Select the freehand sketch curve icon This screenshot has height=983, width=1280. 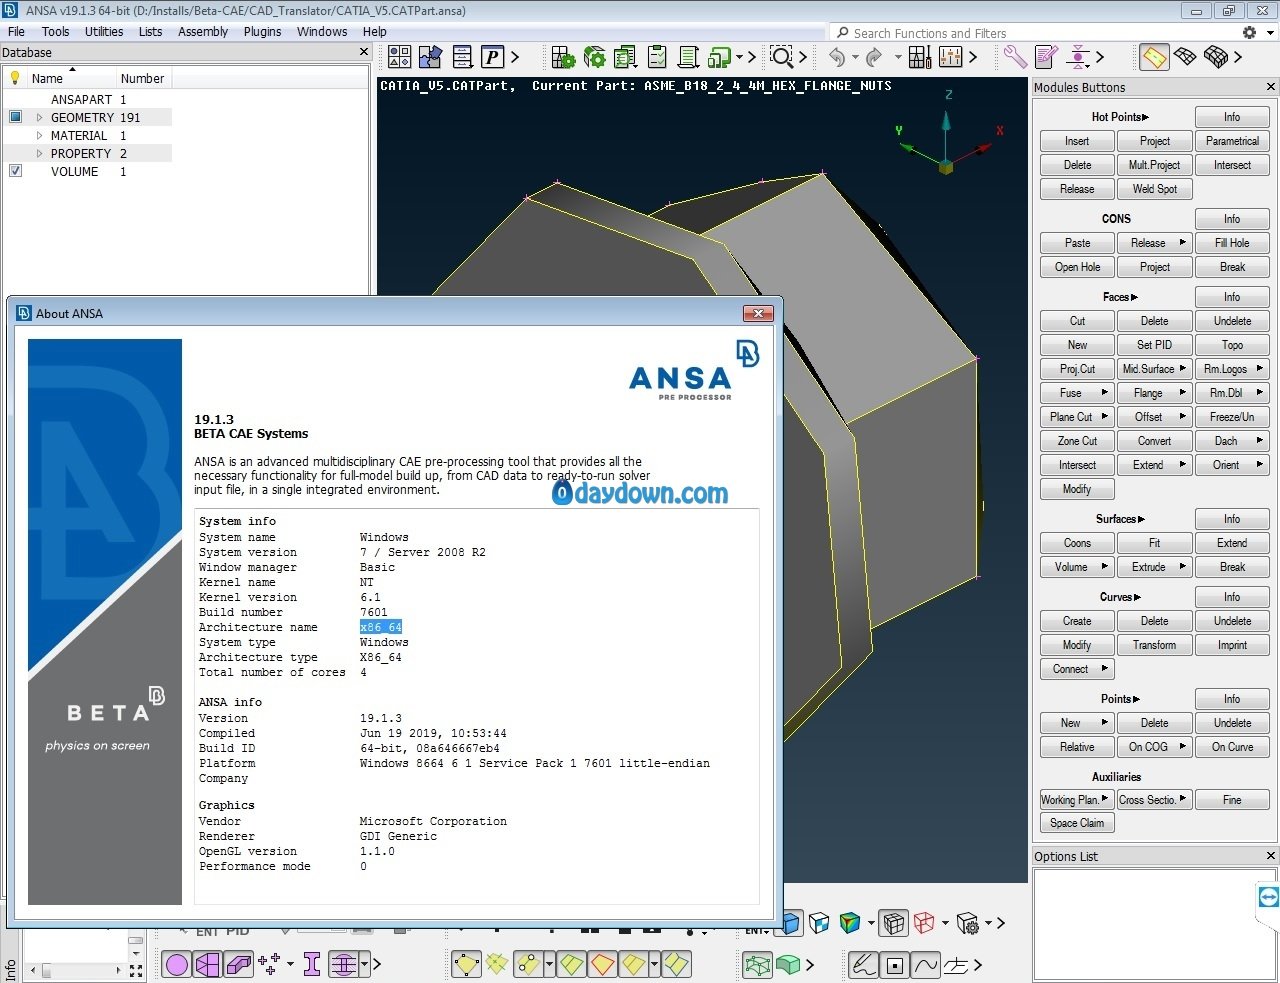[864, 965]
